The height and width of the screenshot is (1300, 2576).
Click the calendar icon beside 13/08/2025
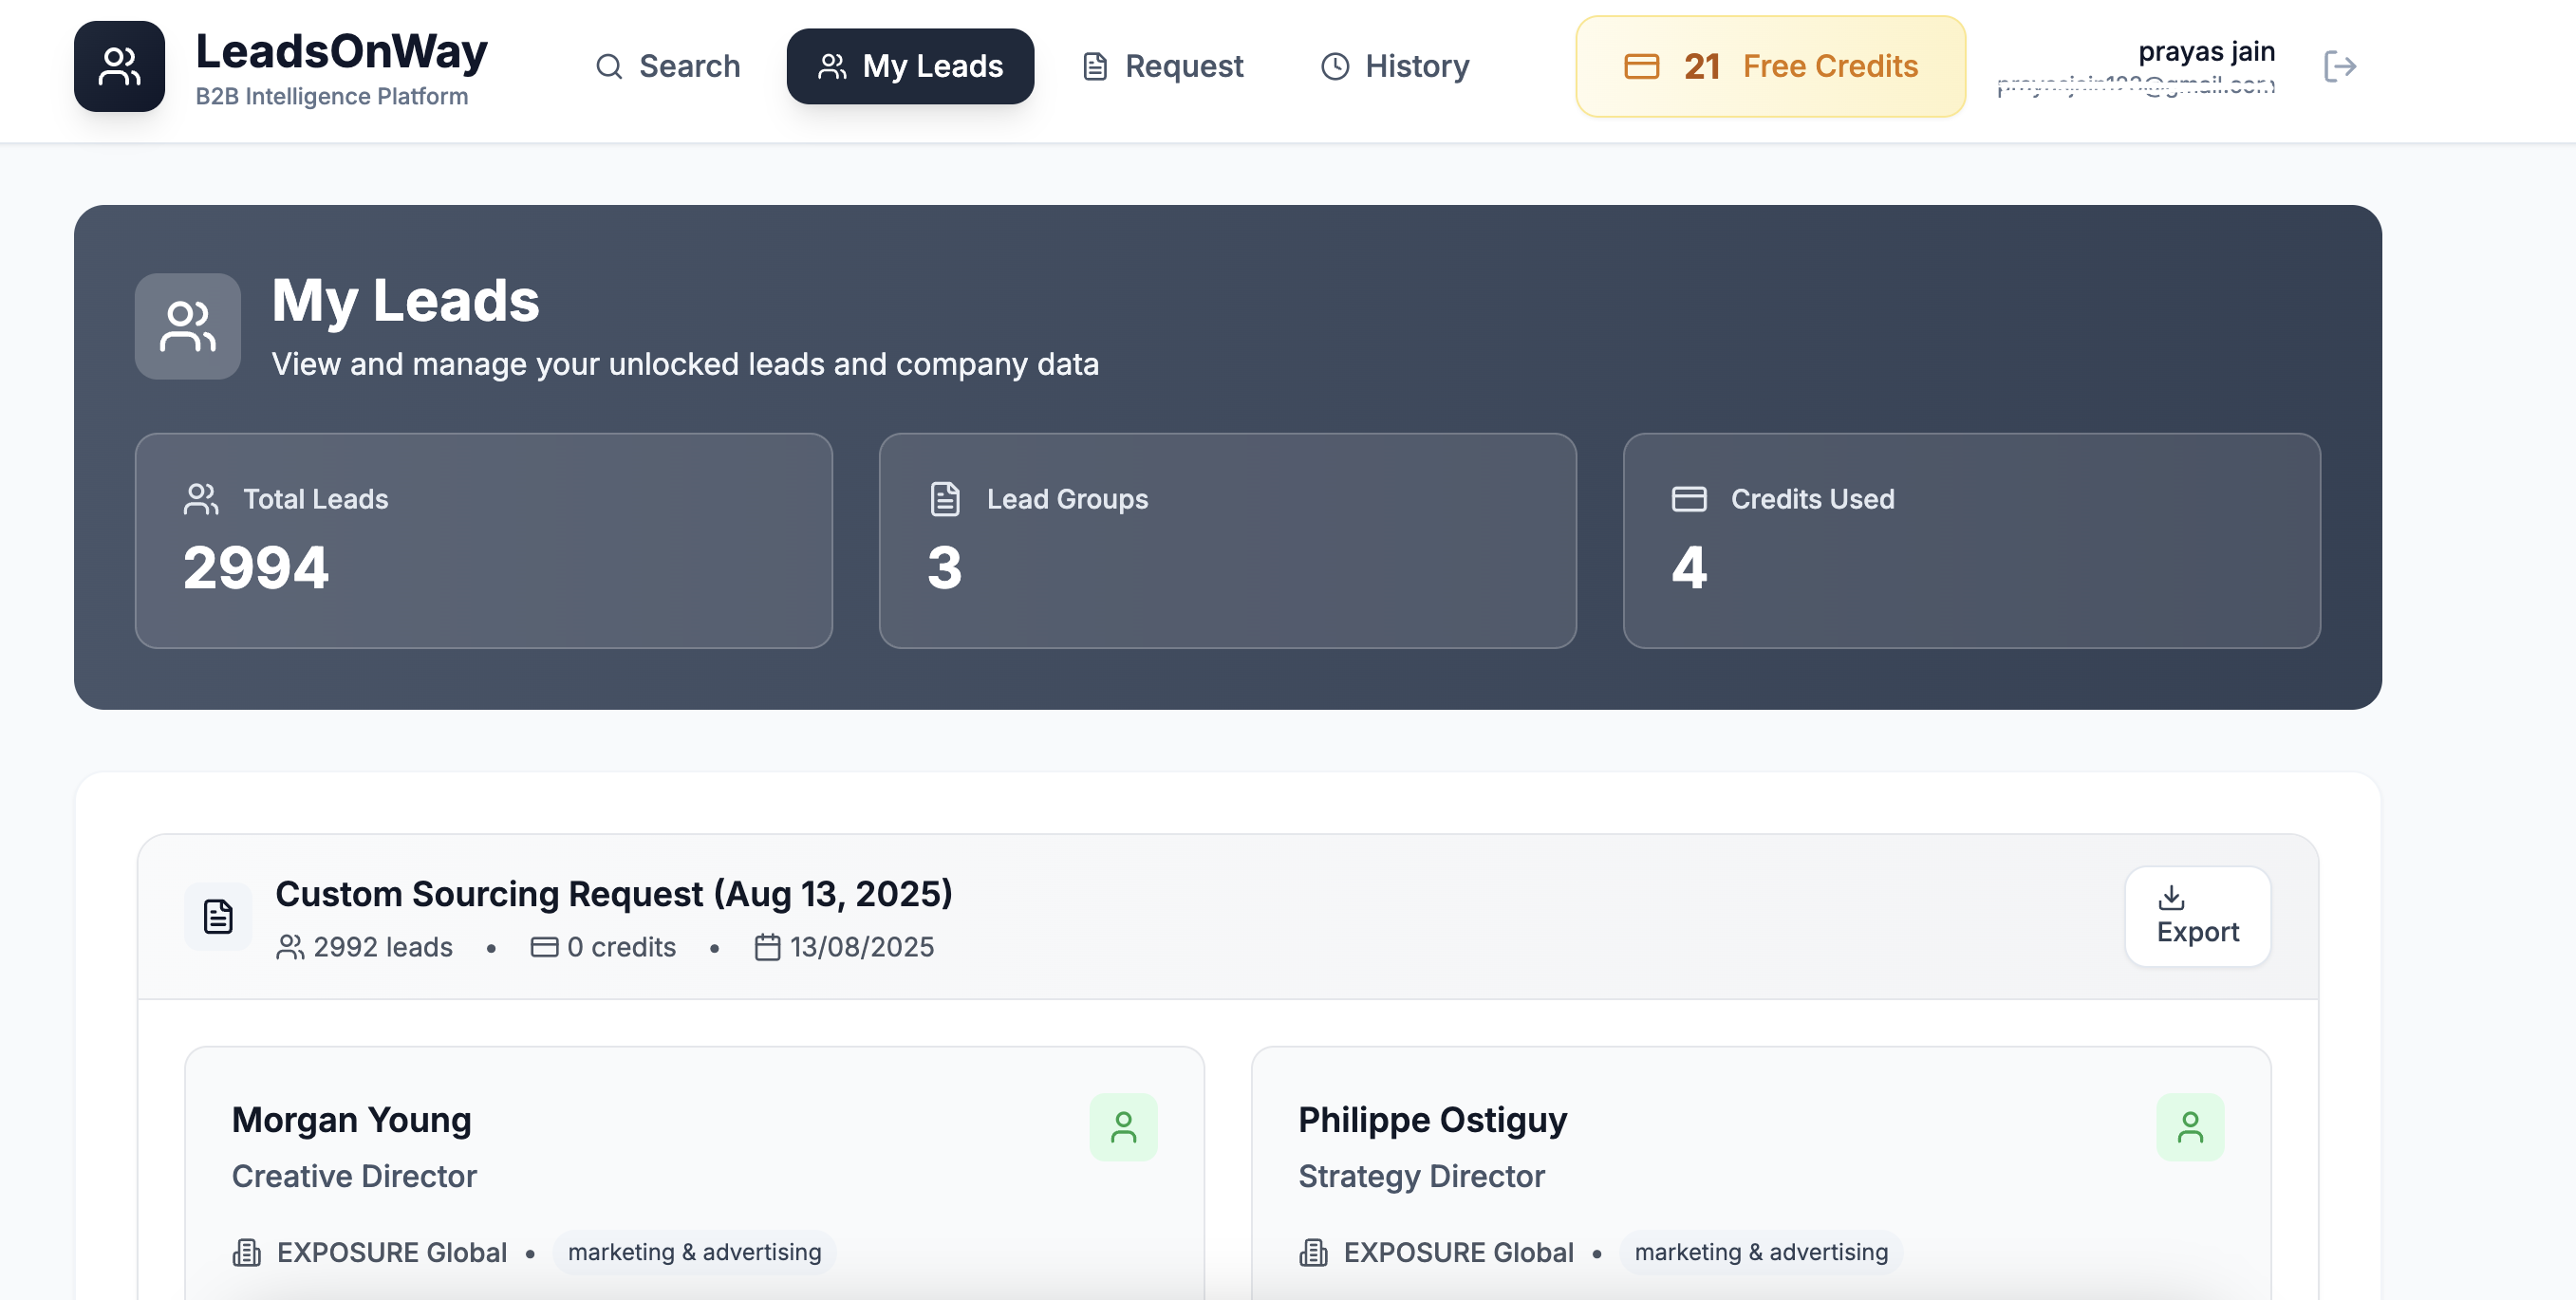coord(767,947)
